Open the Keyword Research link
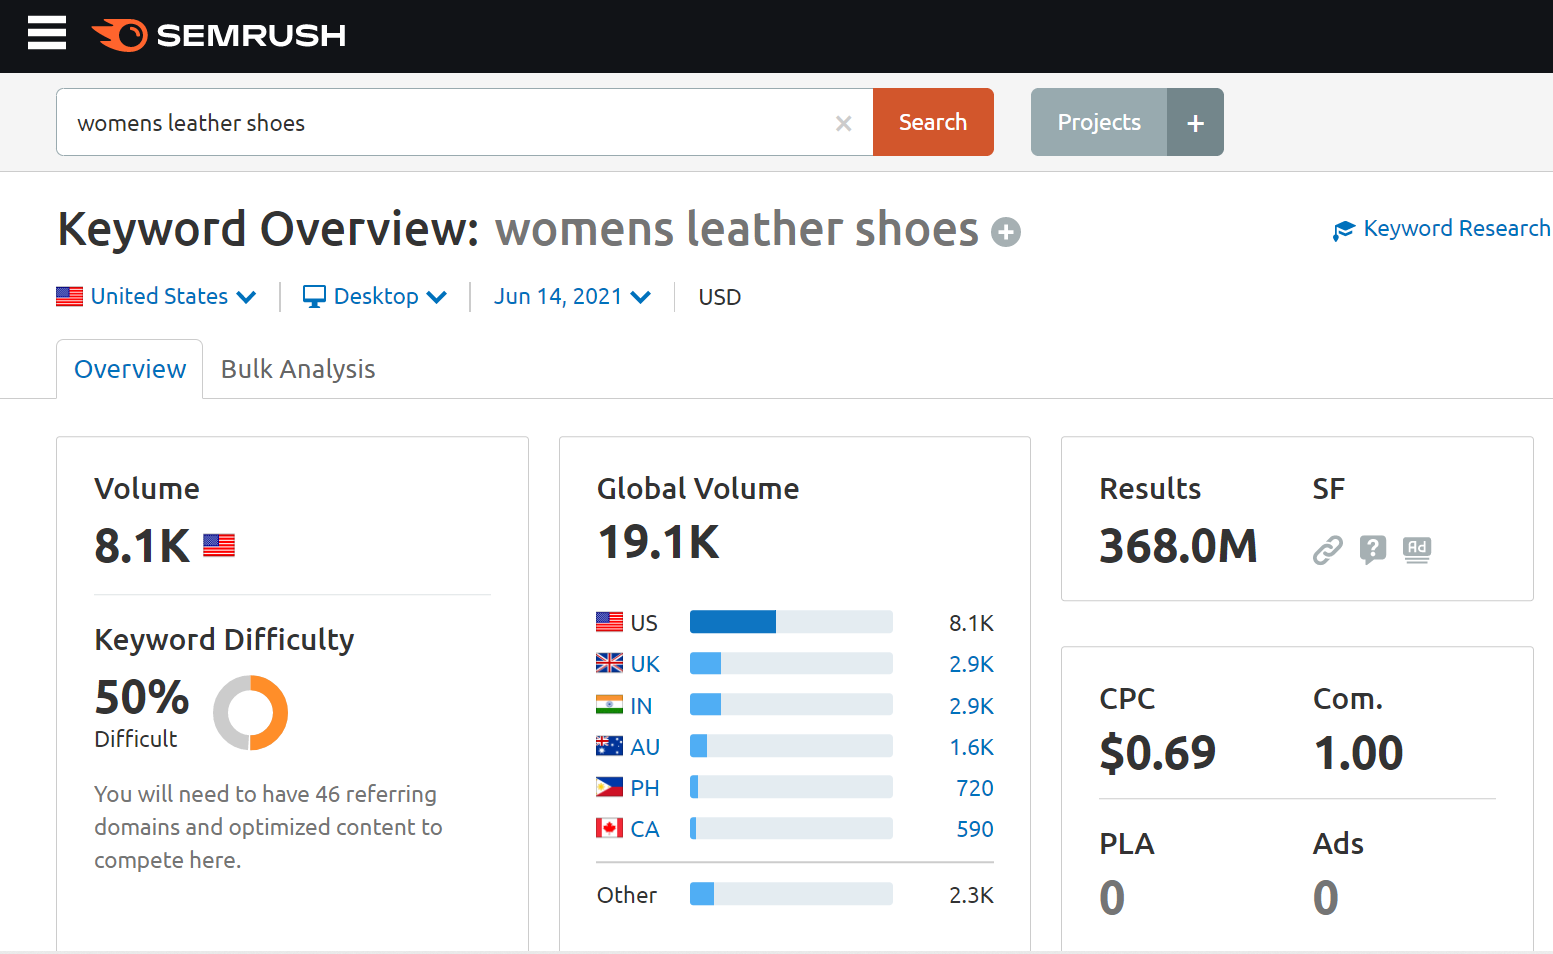1553x954 pixels. pos(1456,229)
